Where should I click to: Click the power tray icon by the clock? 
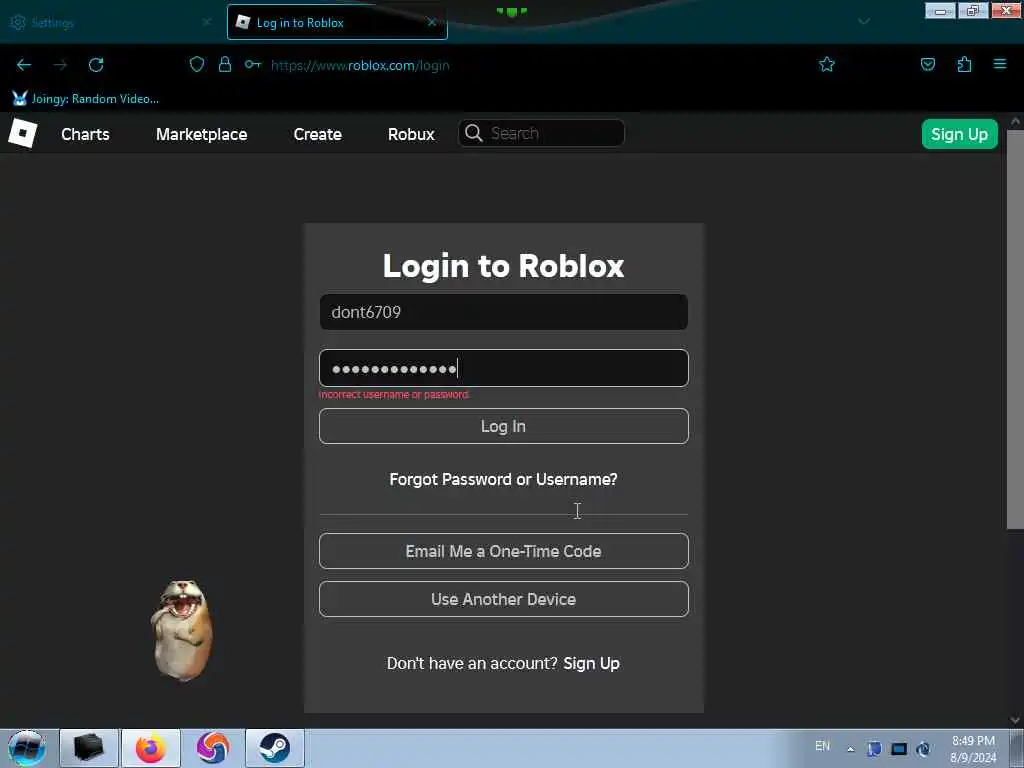pos(923,748)
